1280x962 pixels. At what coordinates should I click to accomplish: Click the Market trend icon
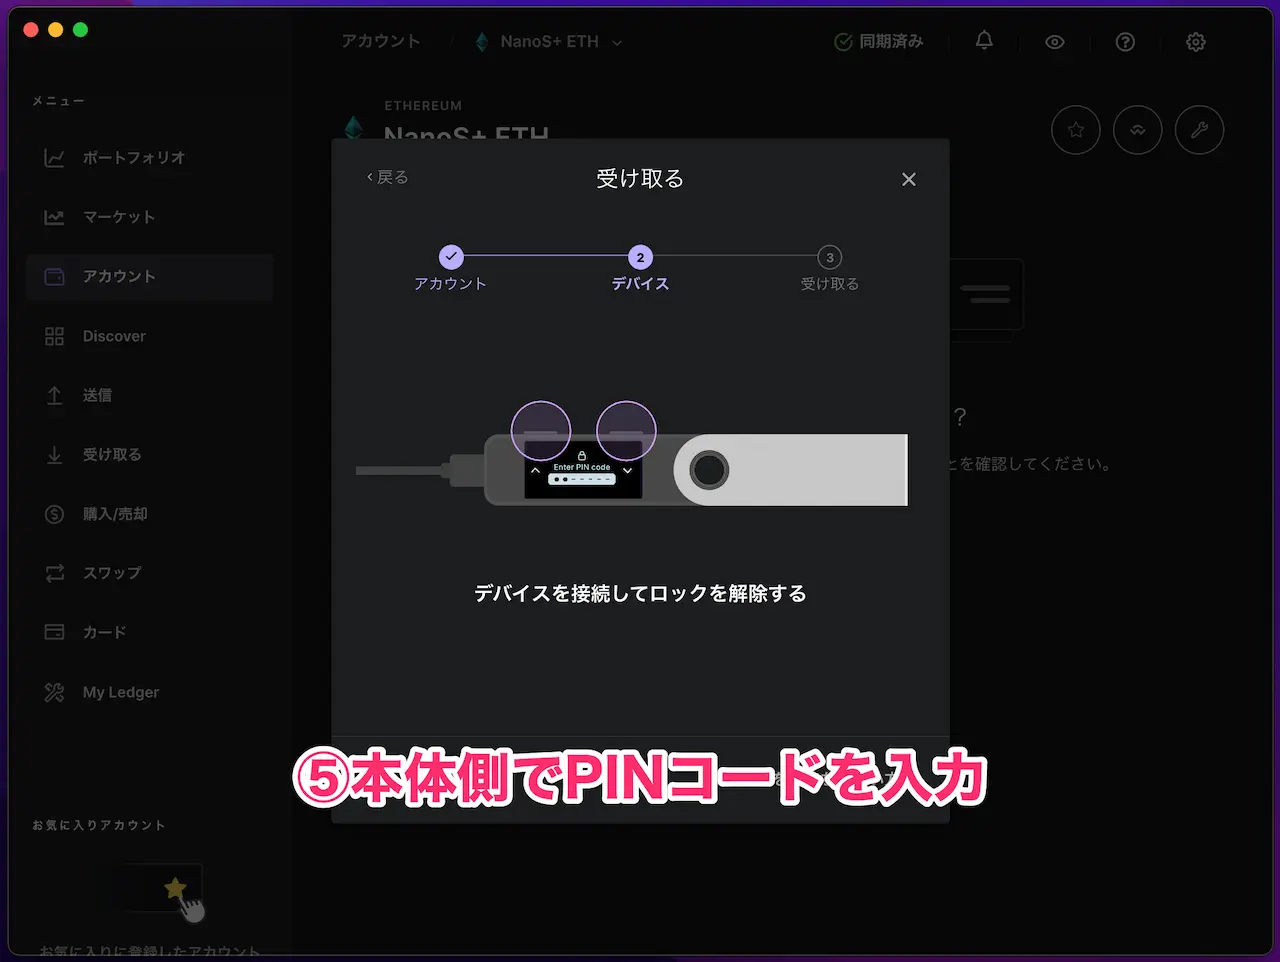click(x=55, y=217)
